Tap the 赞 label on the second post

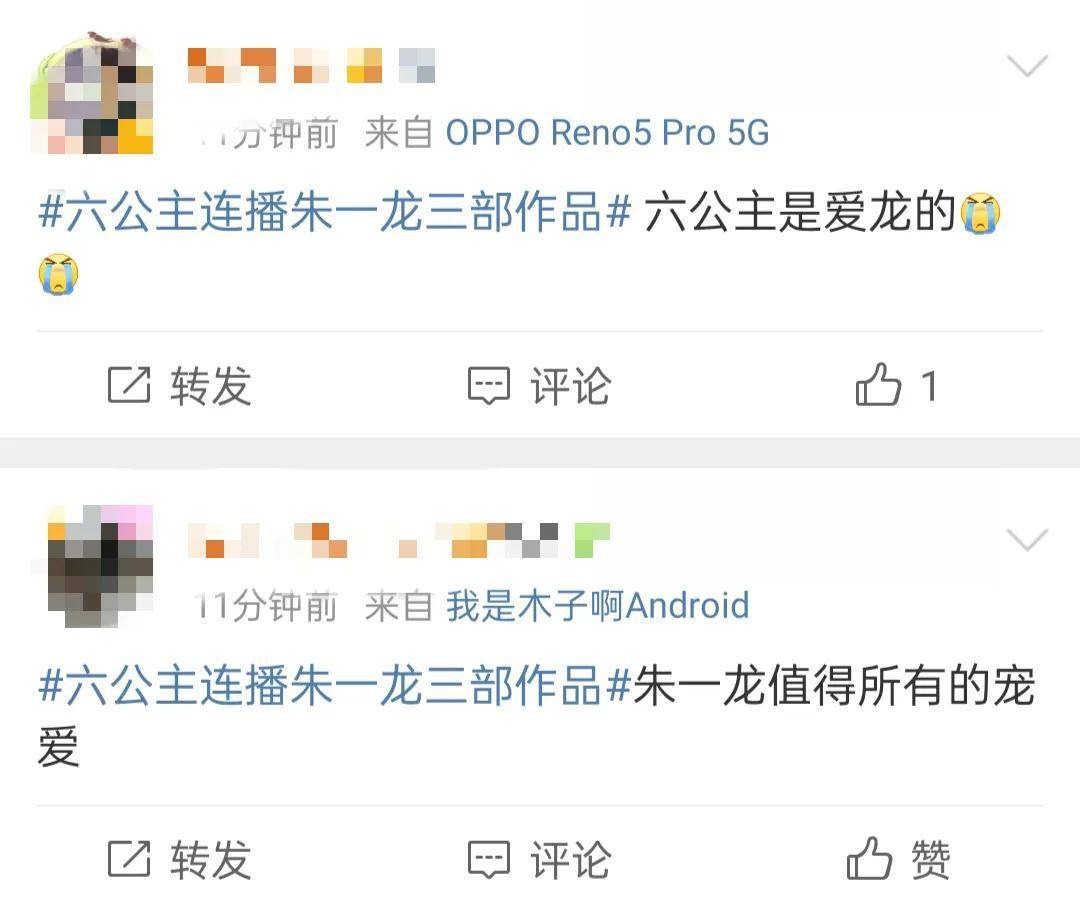[x=931, y=860]
